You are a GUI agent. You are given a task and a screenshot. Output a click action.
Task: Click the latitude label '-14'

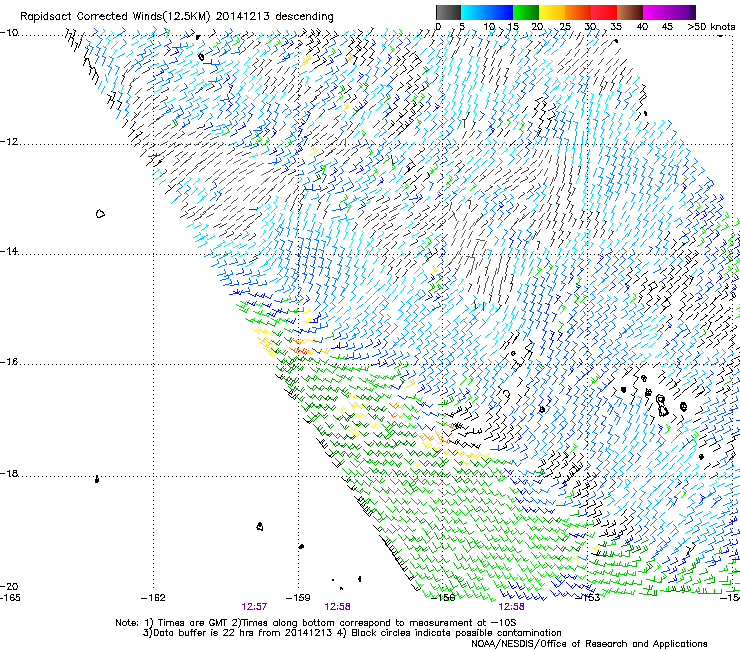(x=9, y=251)
